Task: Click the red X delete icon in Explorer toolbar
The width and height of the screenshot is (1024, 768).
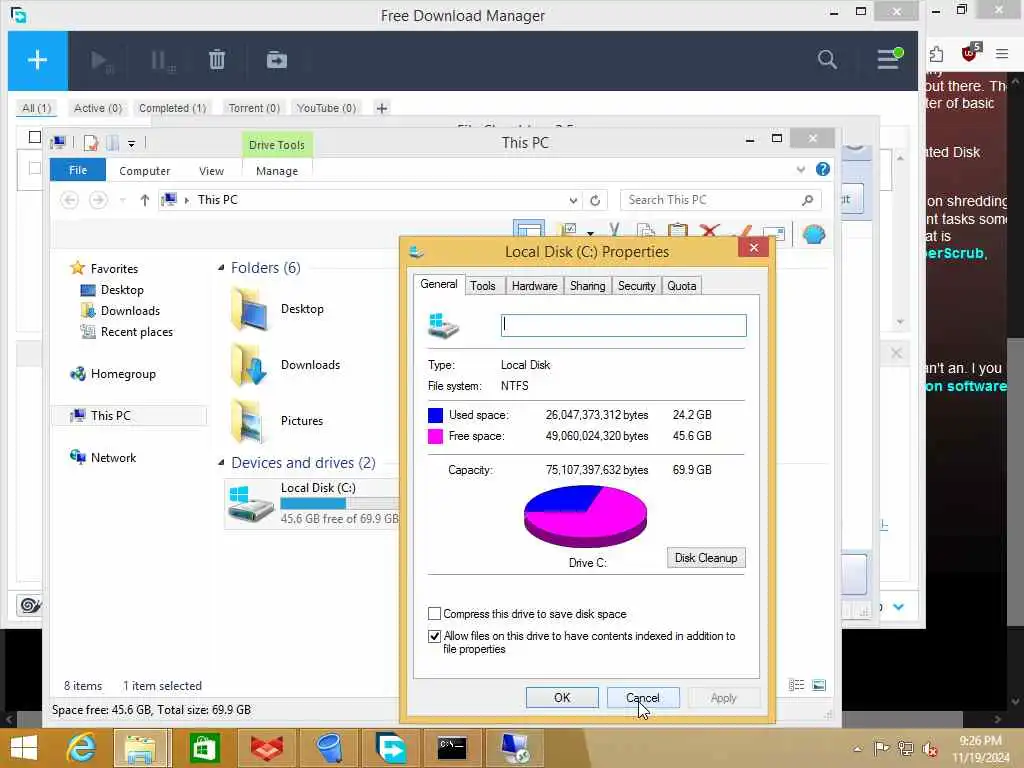Action: coord(710,231)
